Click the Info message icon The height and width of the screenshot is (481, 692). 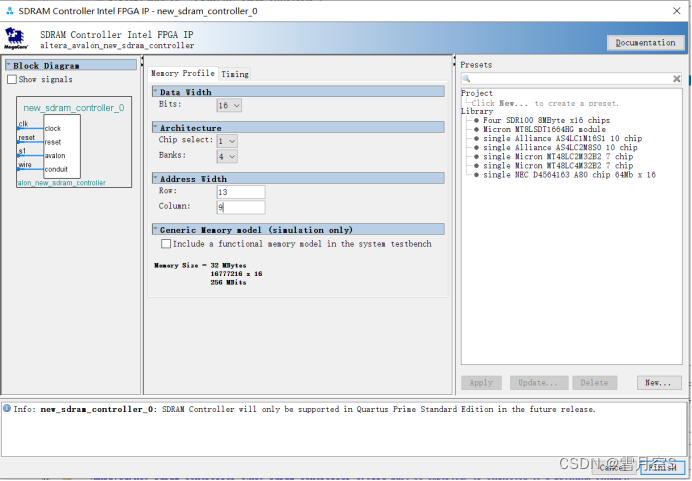pos(7,408)
